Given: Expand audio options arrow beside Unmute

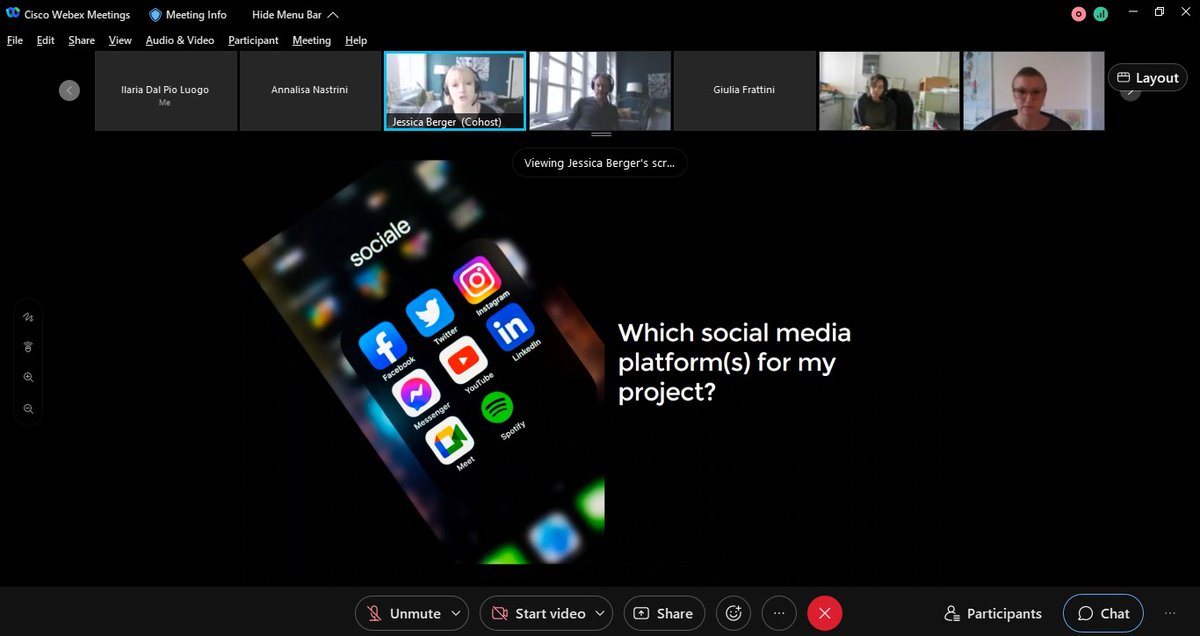Looking at the screenshot, I should (x=457, y=613).
